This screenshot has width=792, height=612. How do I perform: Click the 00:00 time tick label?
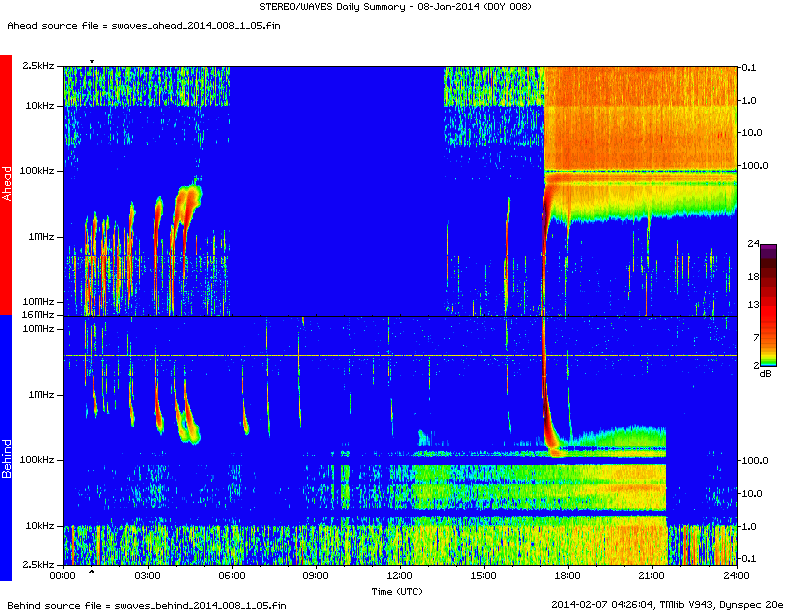point(63,576)
